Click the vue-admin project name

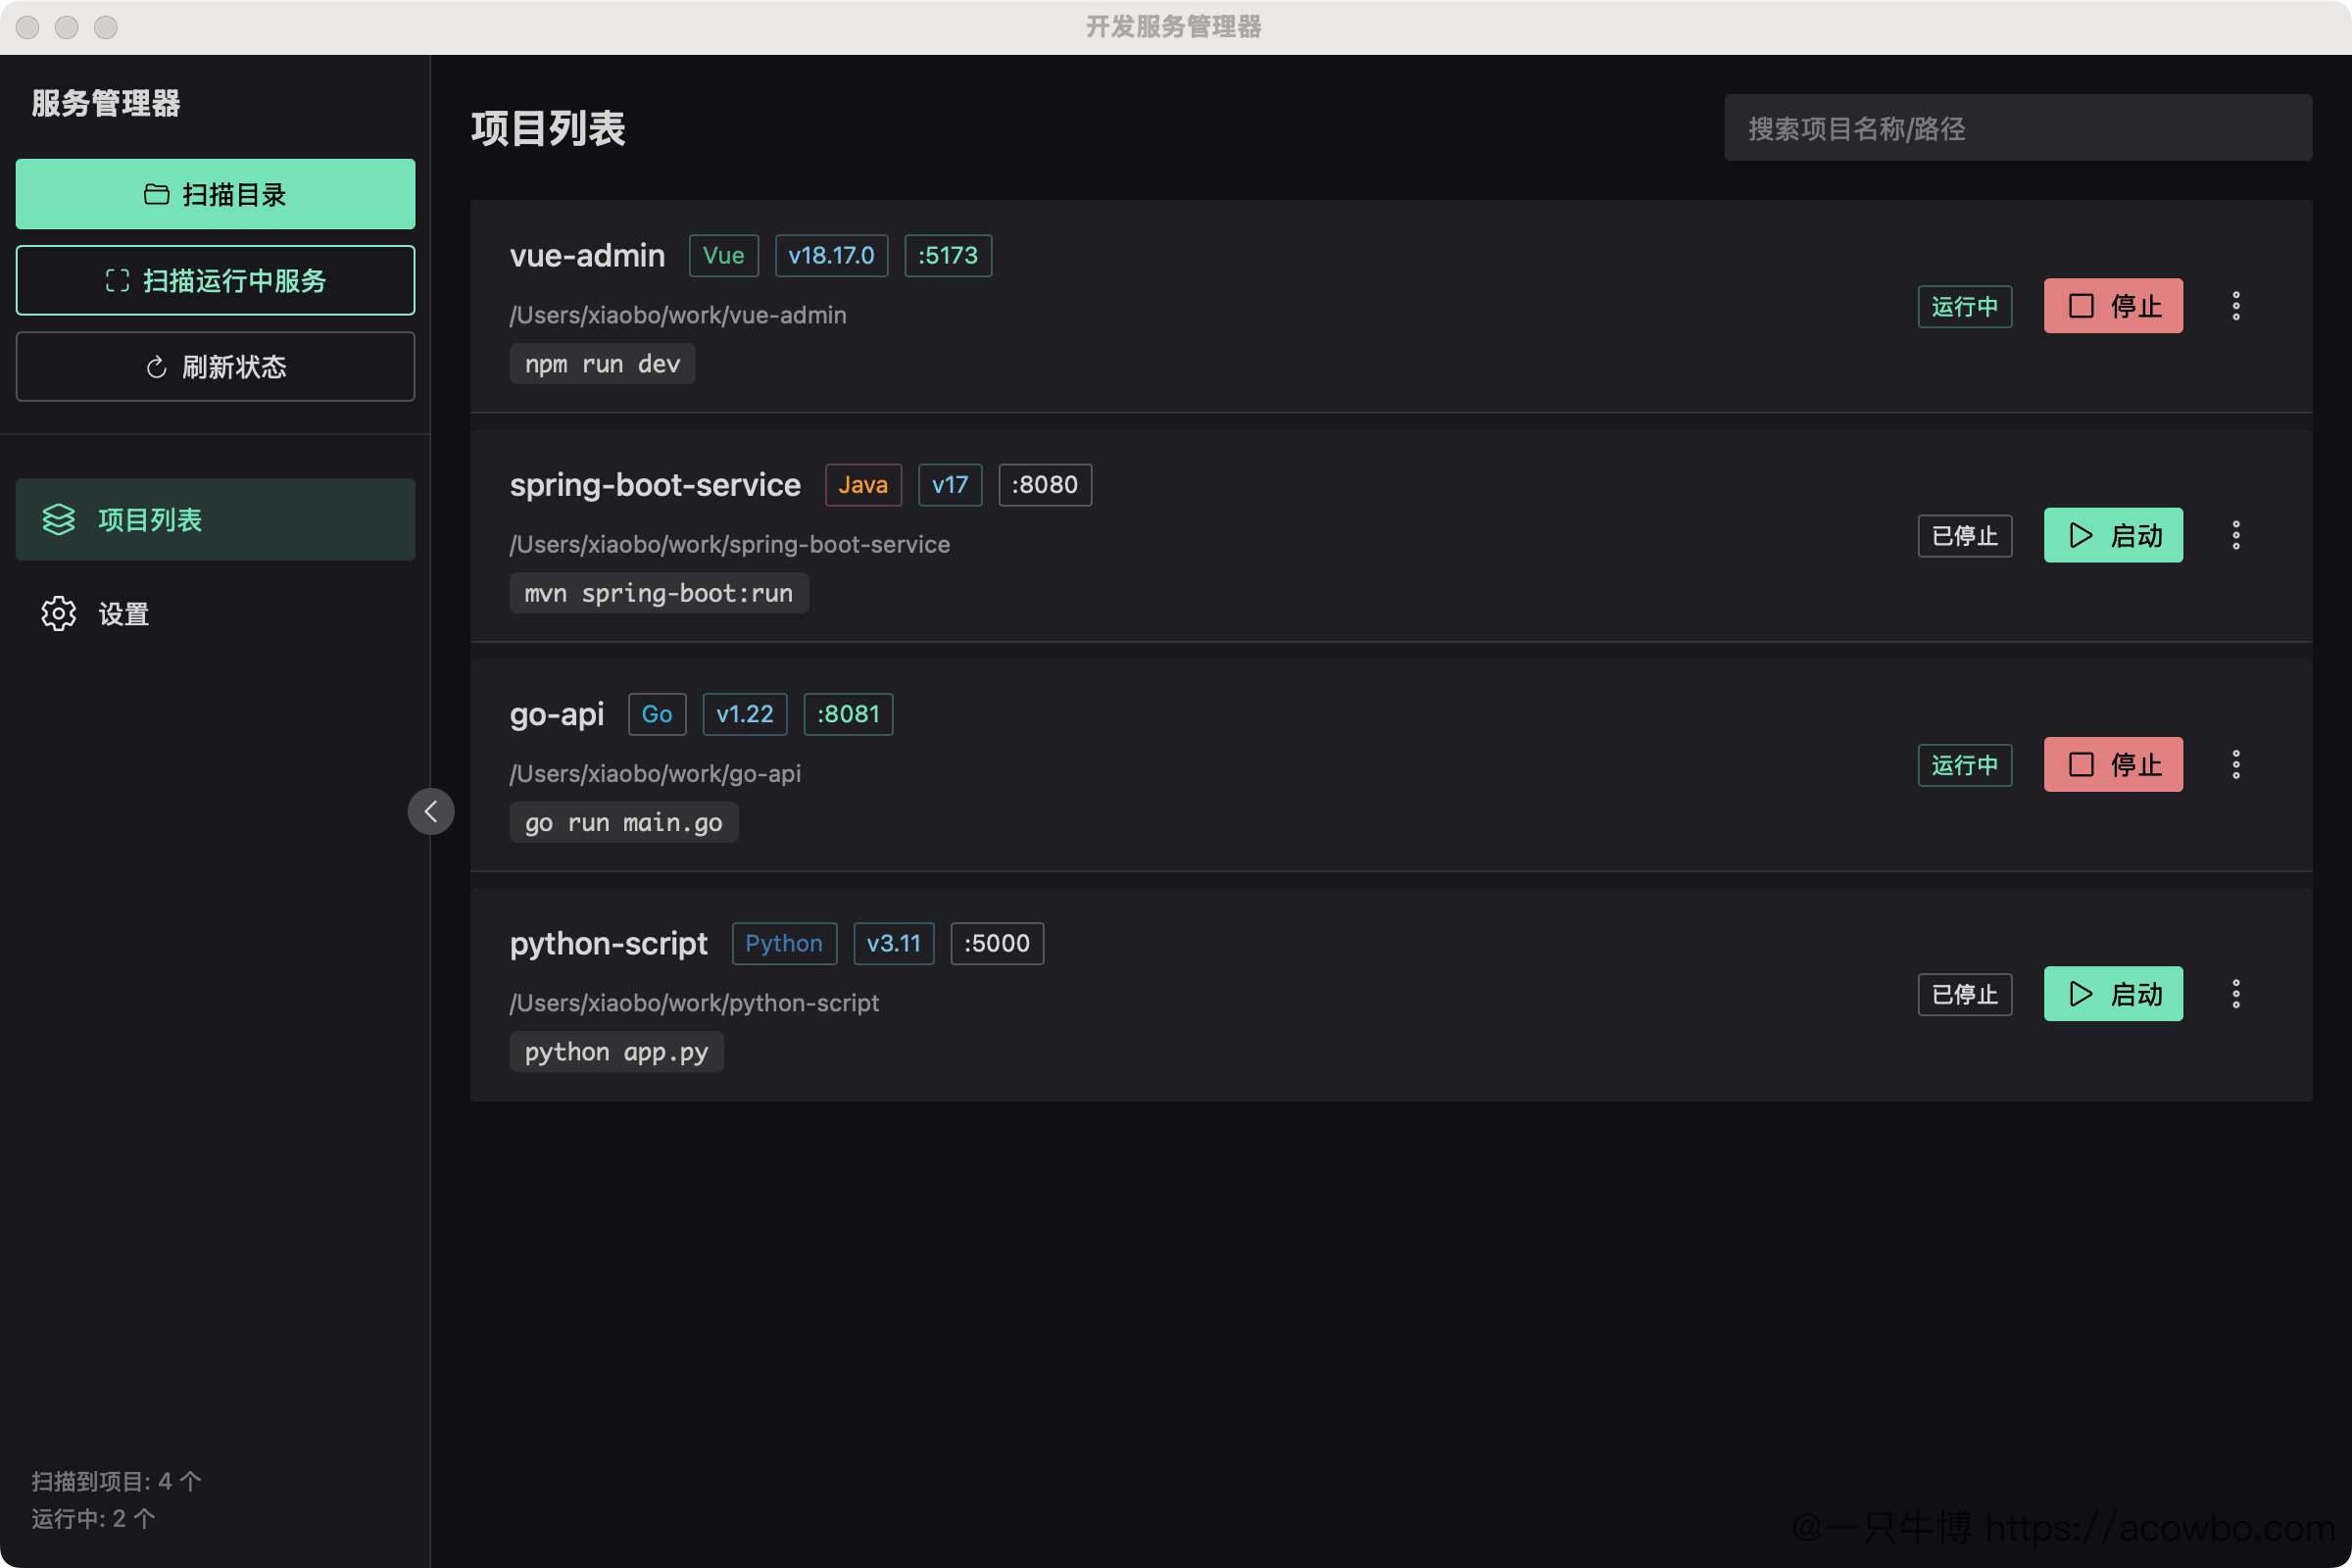[587, 255]
